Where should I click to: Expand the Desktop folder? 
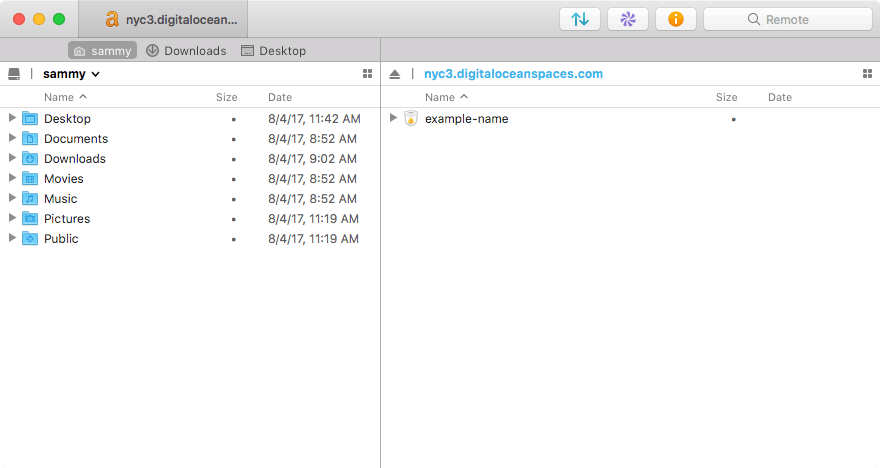coord(12,118)
